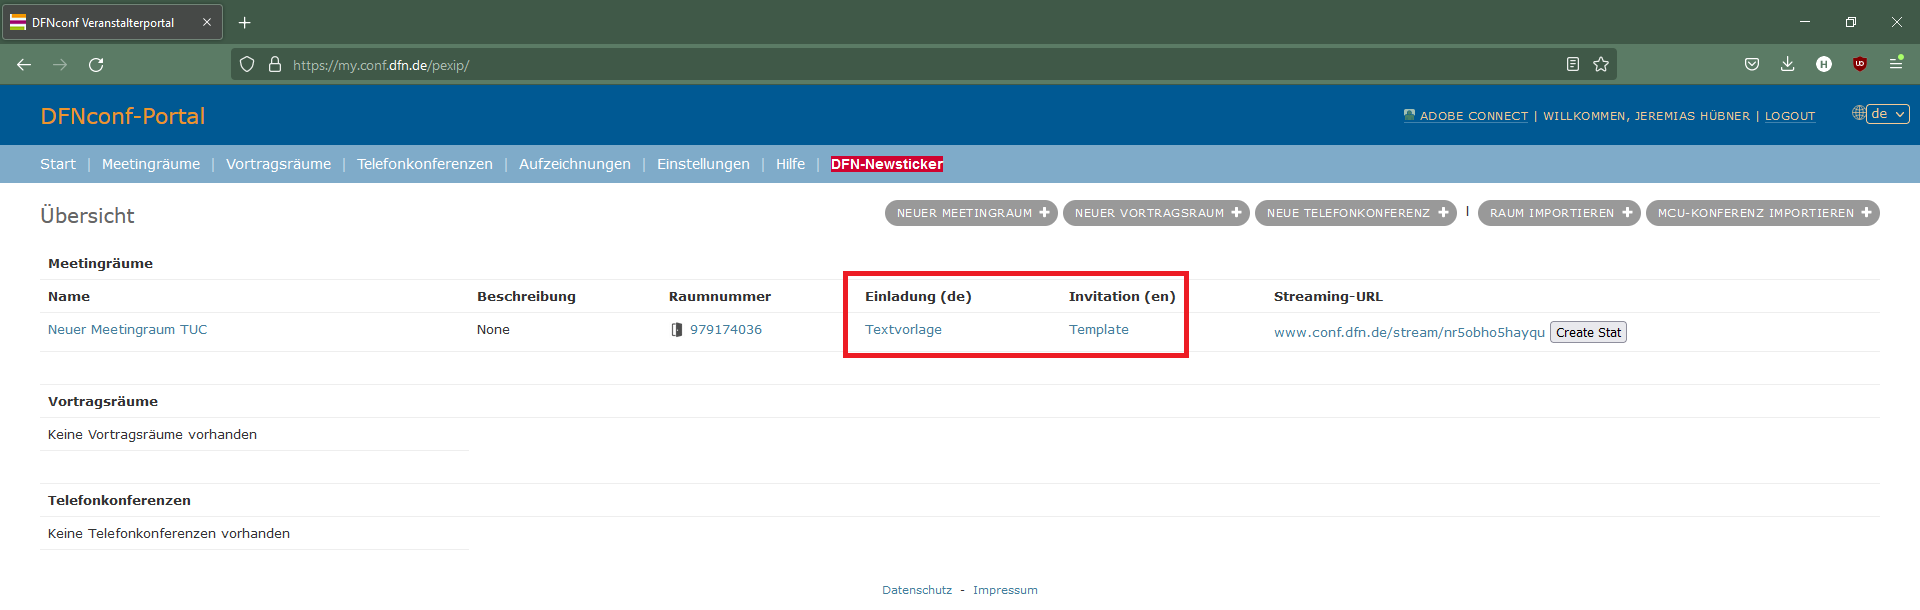Open the Firefox application menu
Viewport: 1920px width, 610px height.
tap(1896, 63)
